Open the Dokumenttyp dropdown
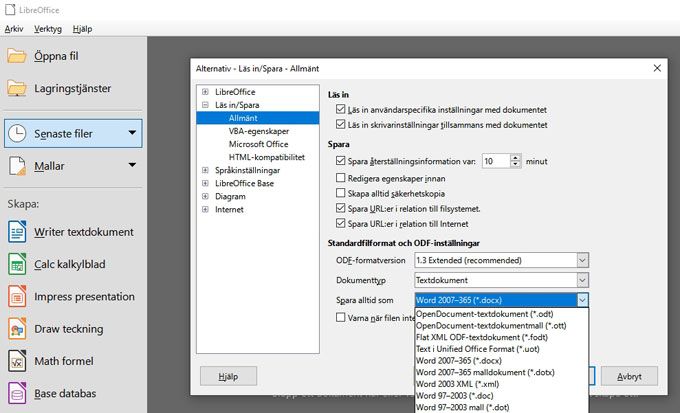680x413 pixels. (x=582, y=280)
